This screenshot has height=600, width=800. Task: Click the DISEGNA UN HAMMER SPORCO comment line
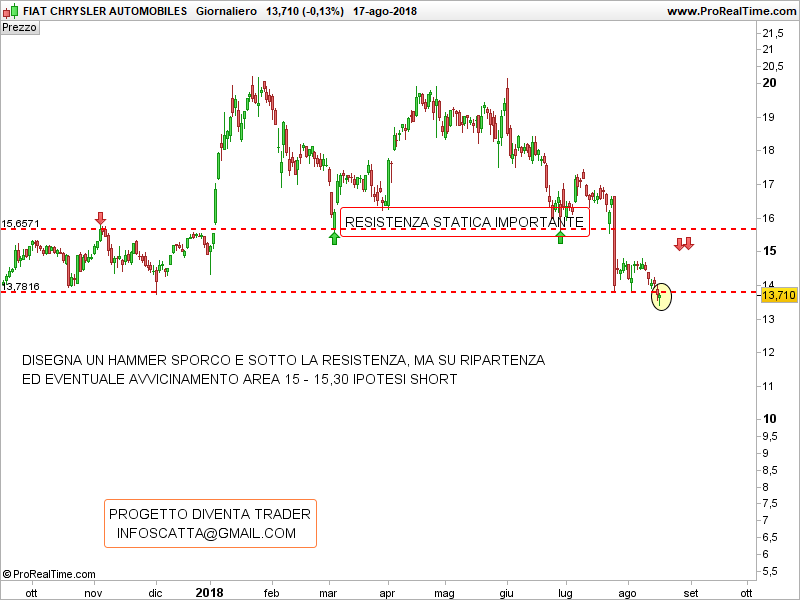tap(283, 360)
